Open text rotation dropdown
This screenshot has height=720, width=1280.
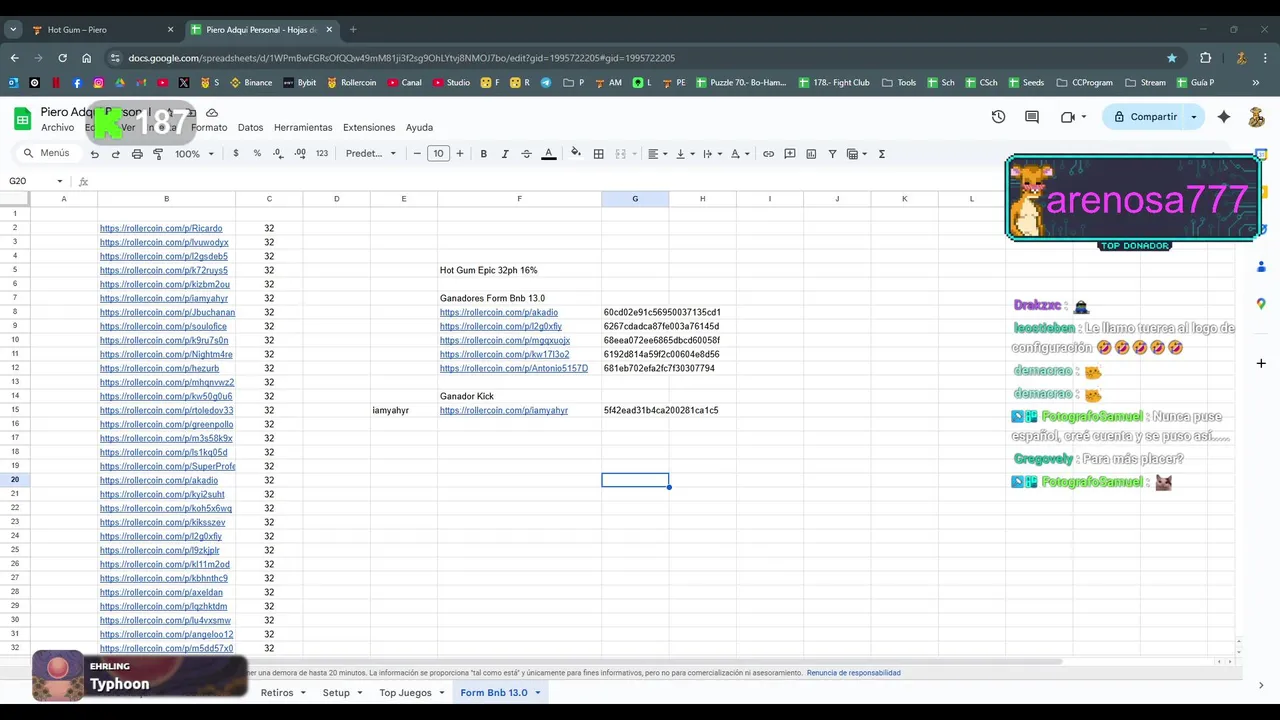738,154
